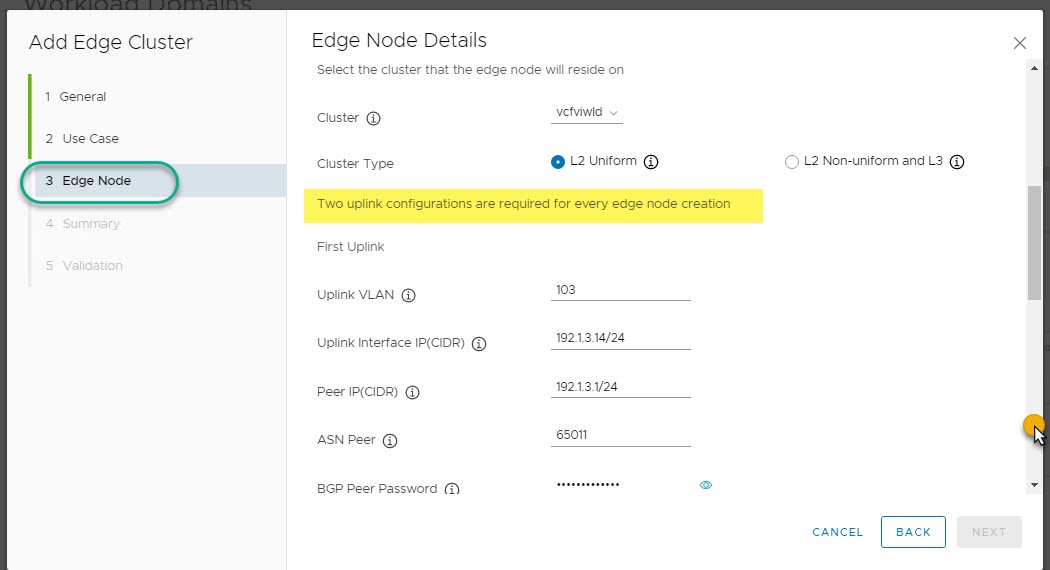Open the Uplink VLAN info tooltip icon
The image size is (1050, 570).
(x=408, y=296)
